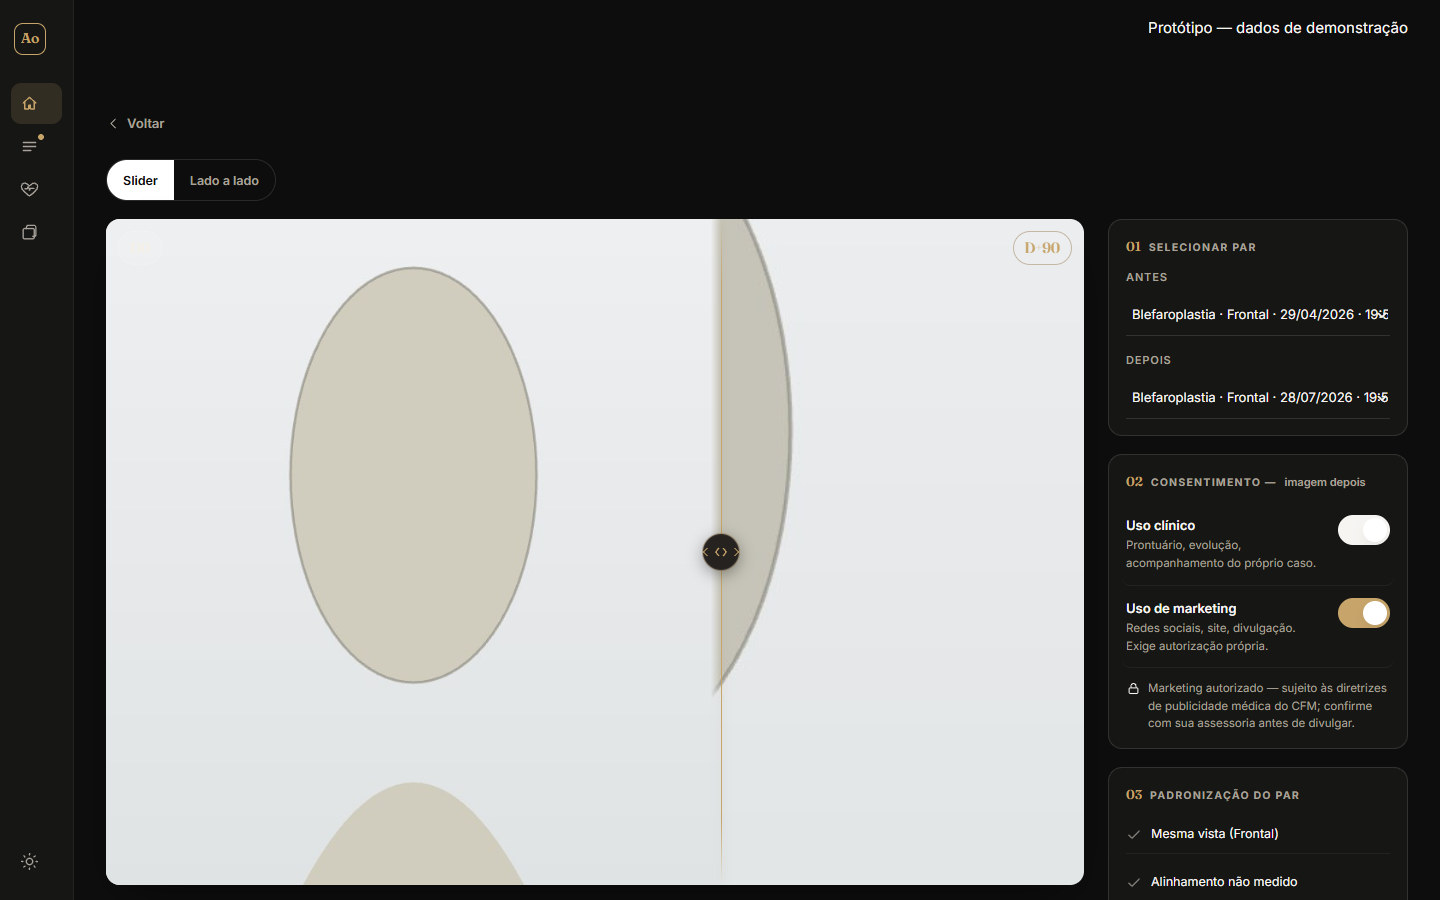Click the checkmark beside Alinhamento não medido
Viewport: 1440px width, 900px height.
pyautogui.click(x=1134, y=882)
